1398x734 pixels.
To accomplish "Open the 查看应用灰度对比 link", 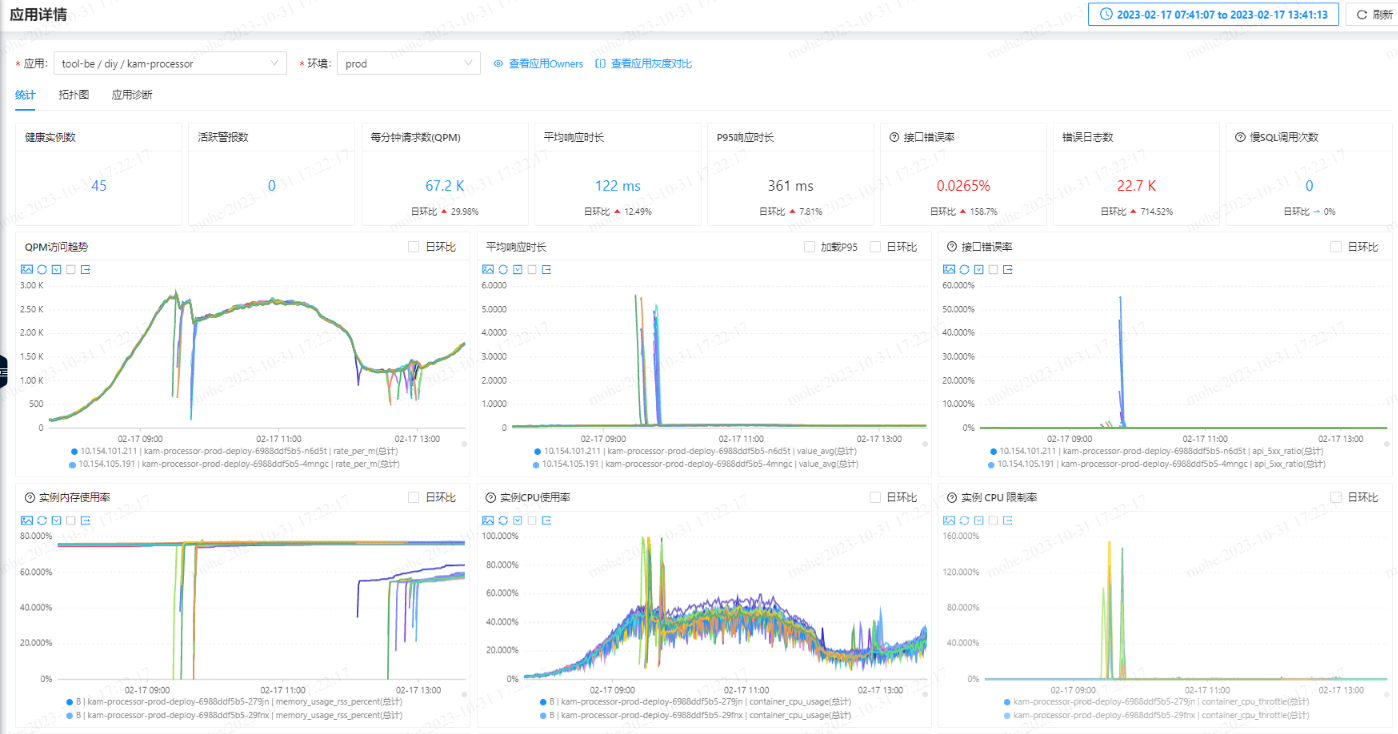I will [643, 63].
